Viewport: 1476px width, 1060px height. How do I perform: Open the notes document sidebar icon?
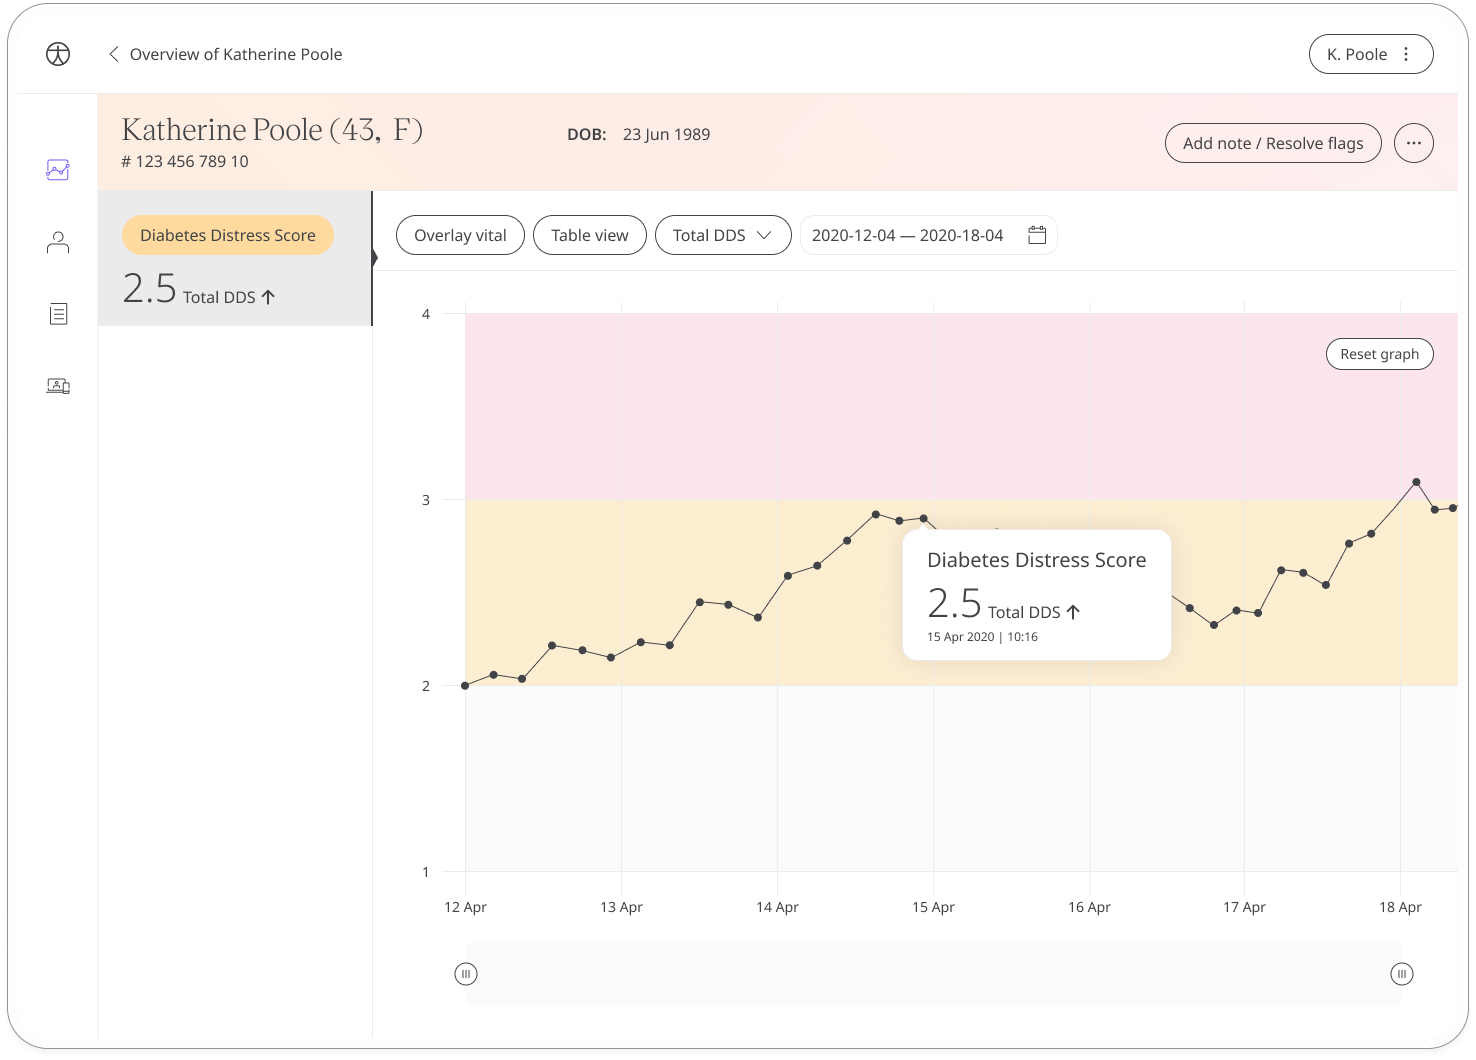point(58,314)
